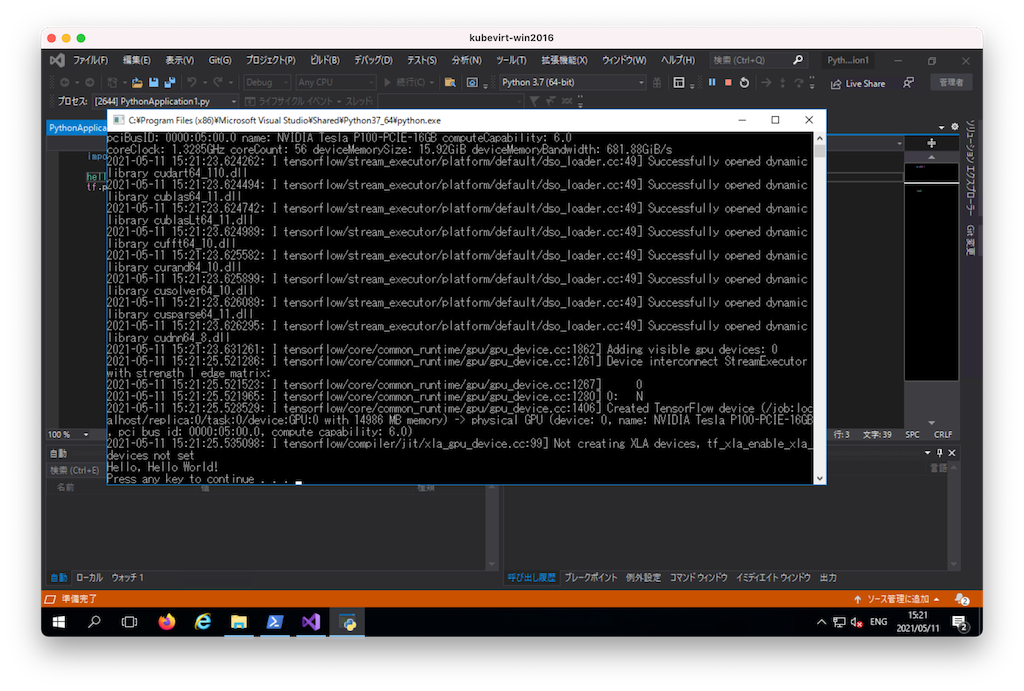Screen dimensions: 1024x691
Task: Open the 拡張機能(X) menu
Action: (x=564, y=60)
